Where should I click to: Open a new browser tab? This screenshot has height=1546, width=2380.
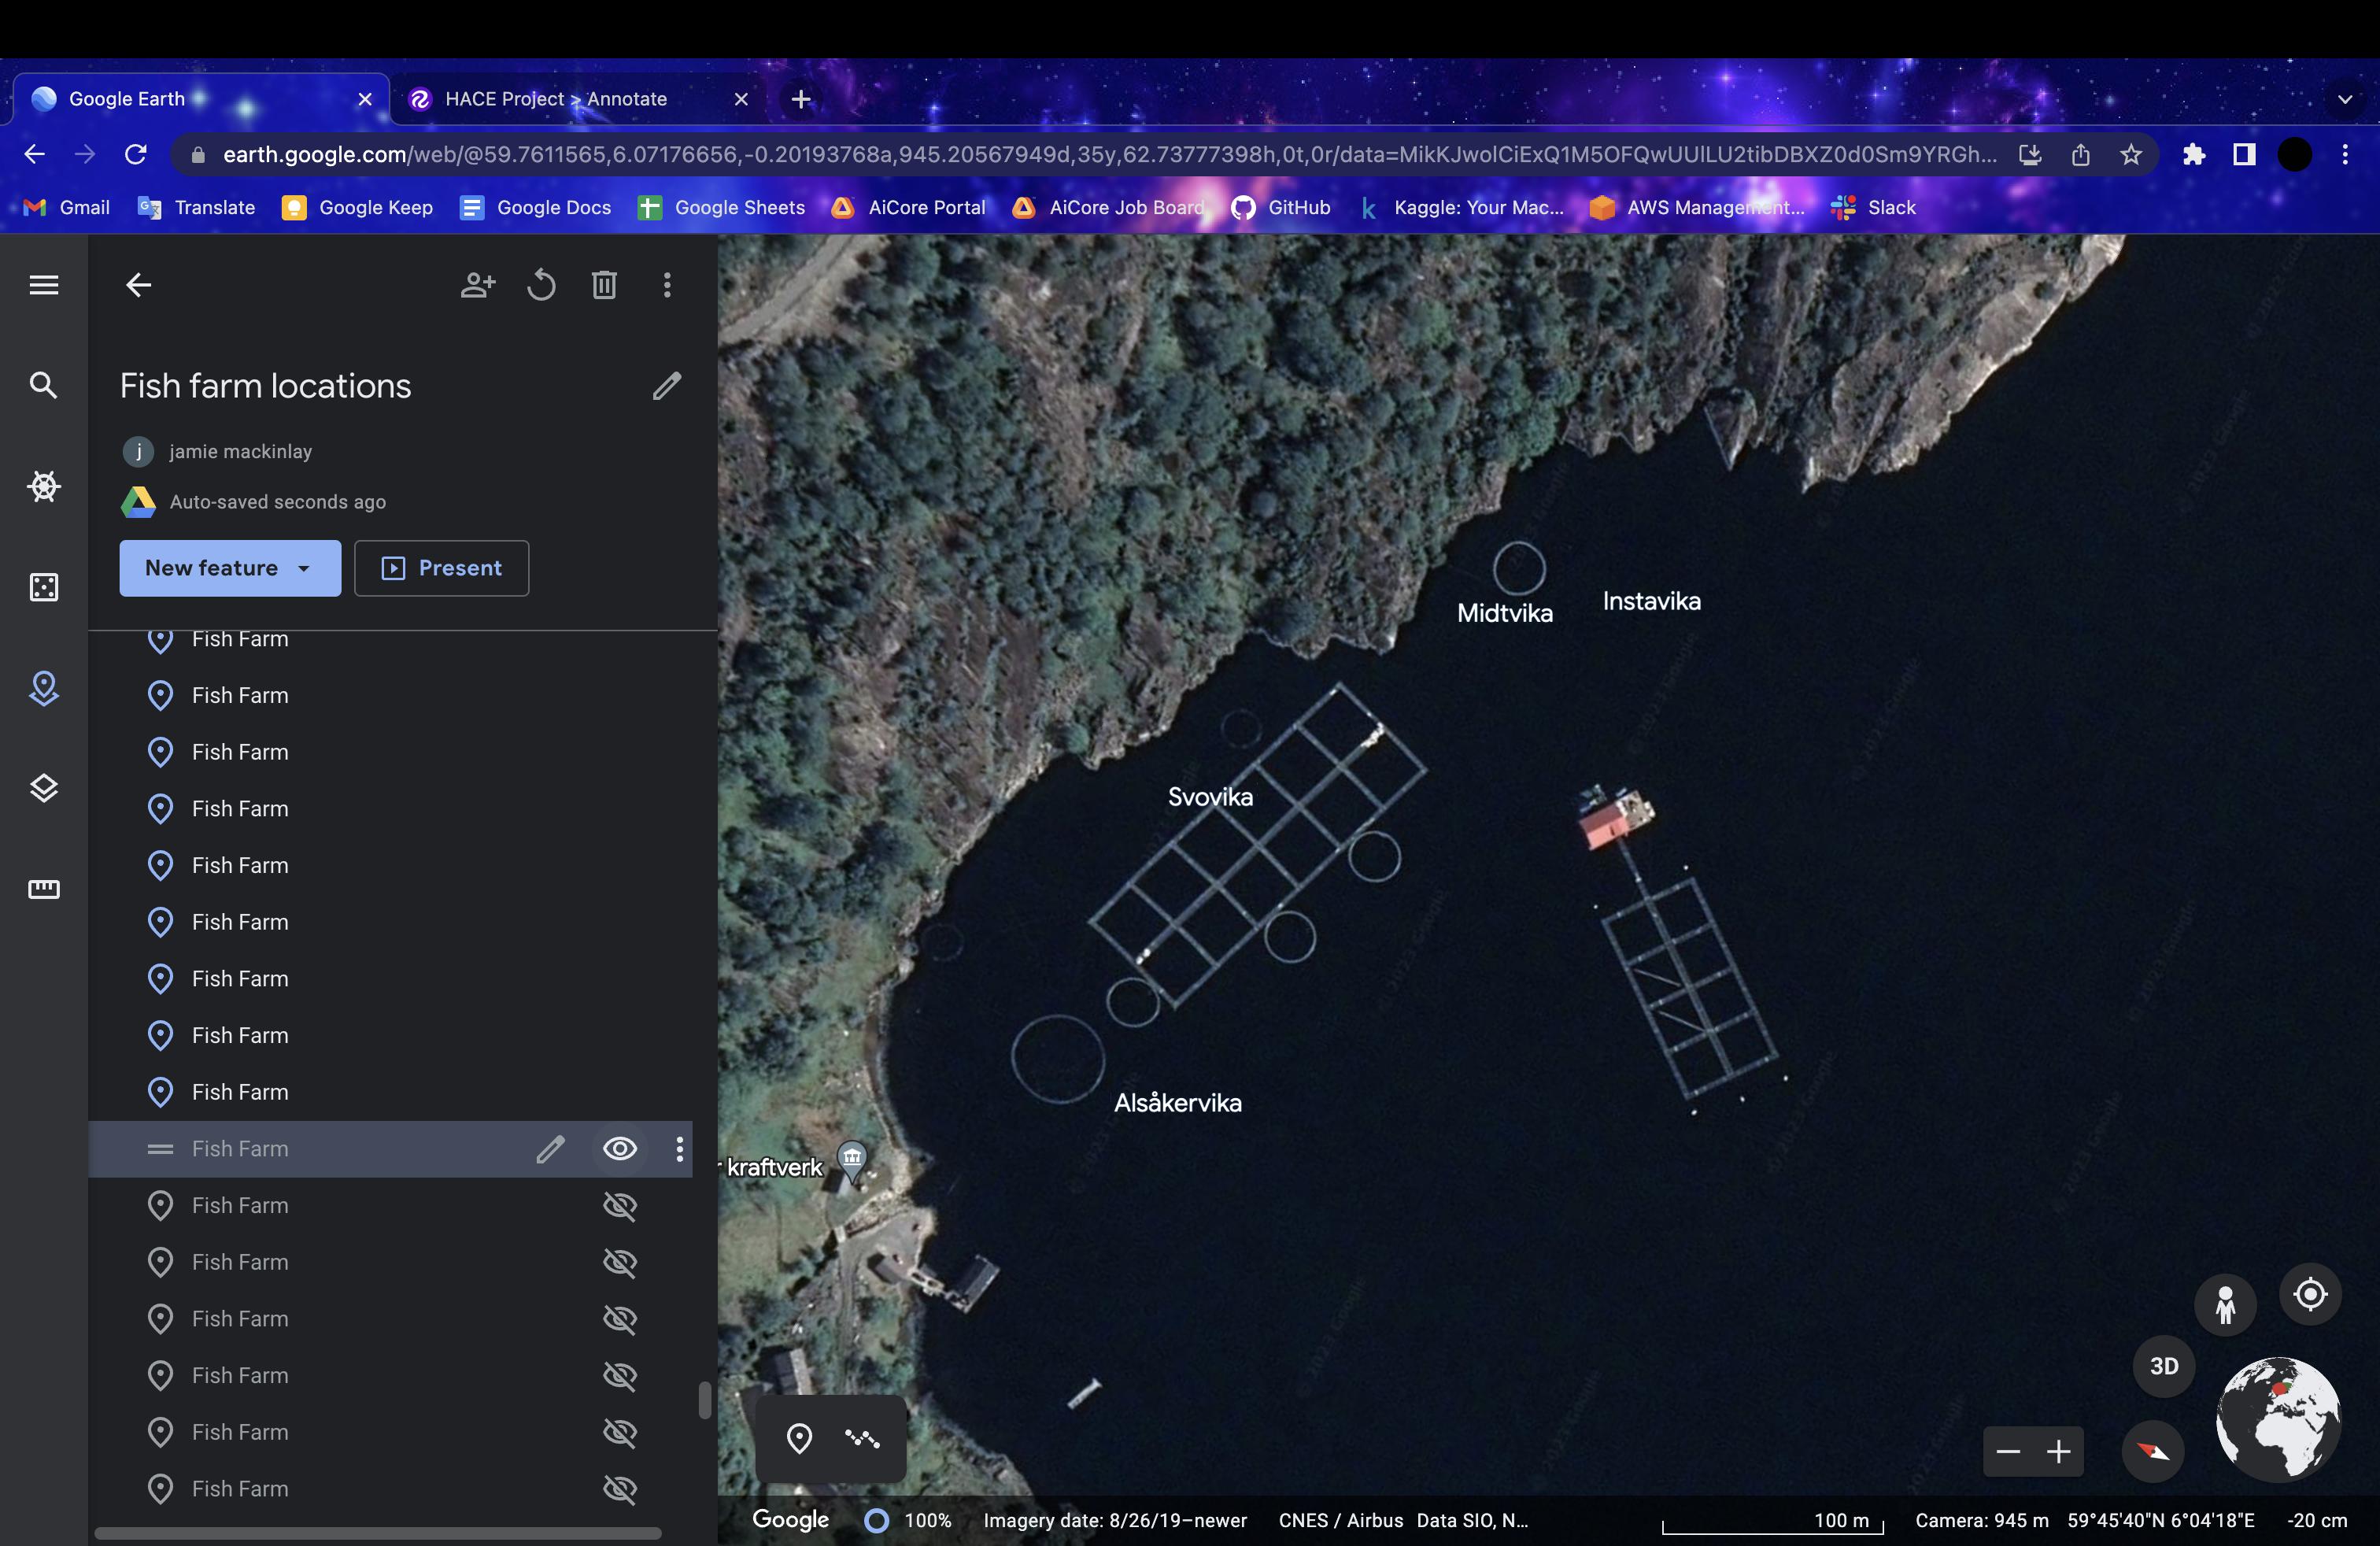pyautogui.click(x=801, y=99)
